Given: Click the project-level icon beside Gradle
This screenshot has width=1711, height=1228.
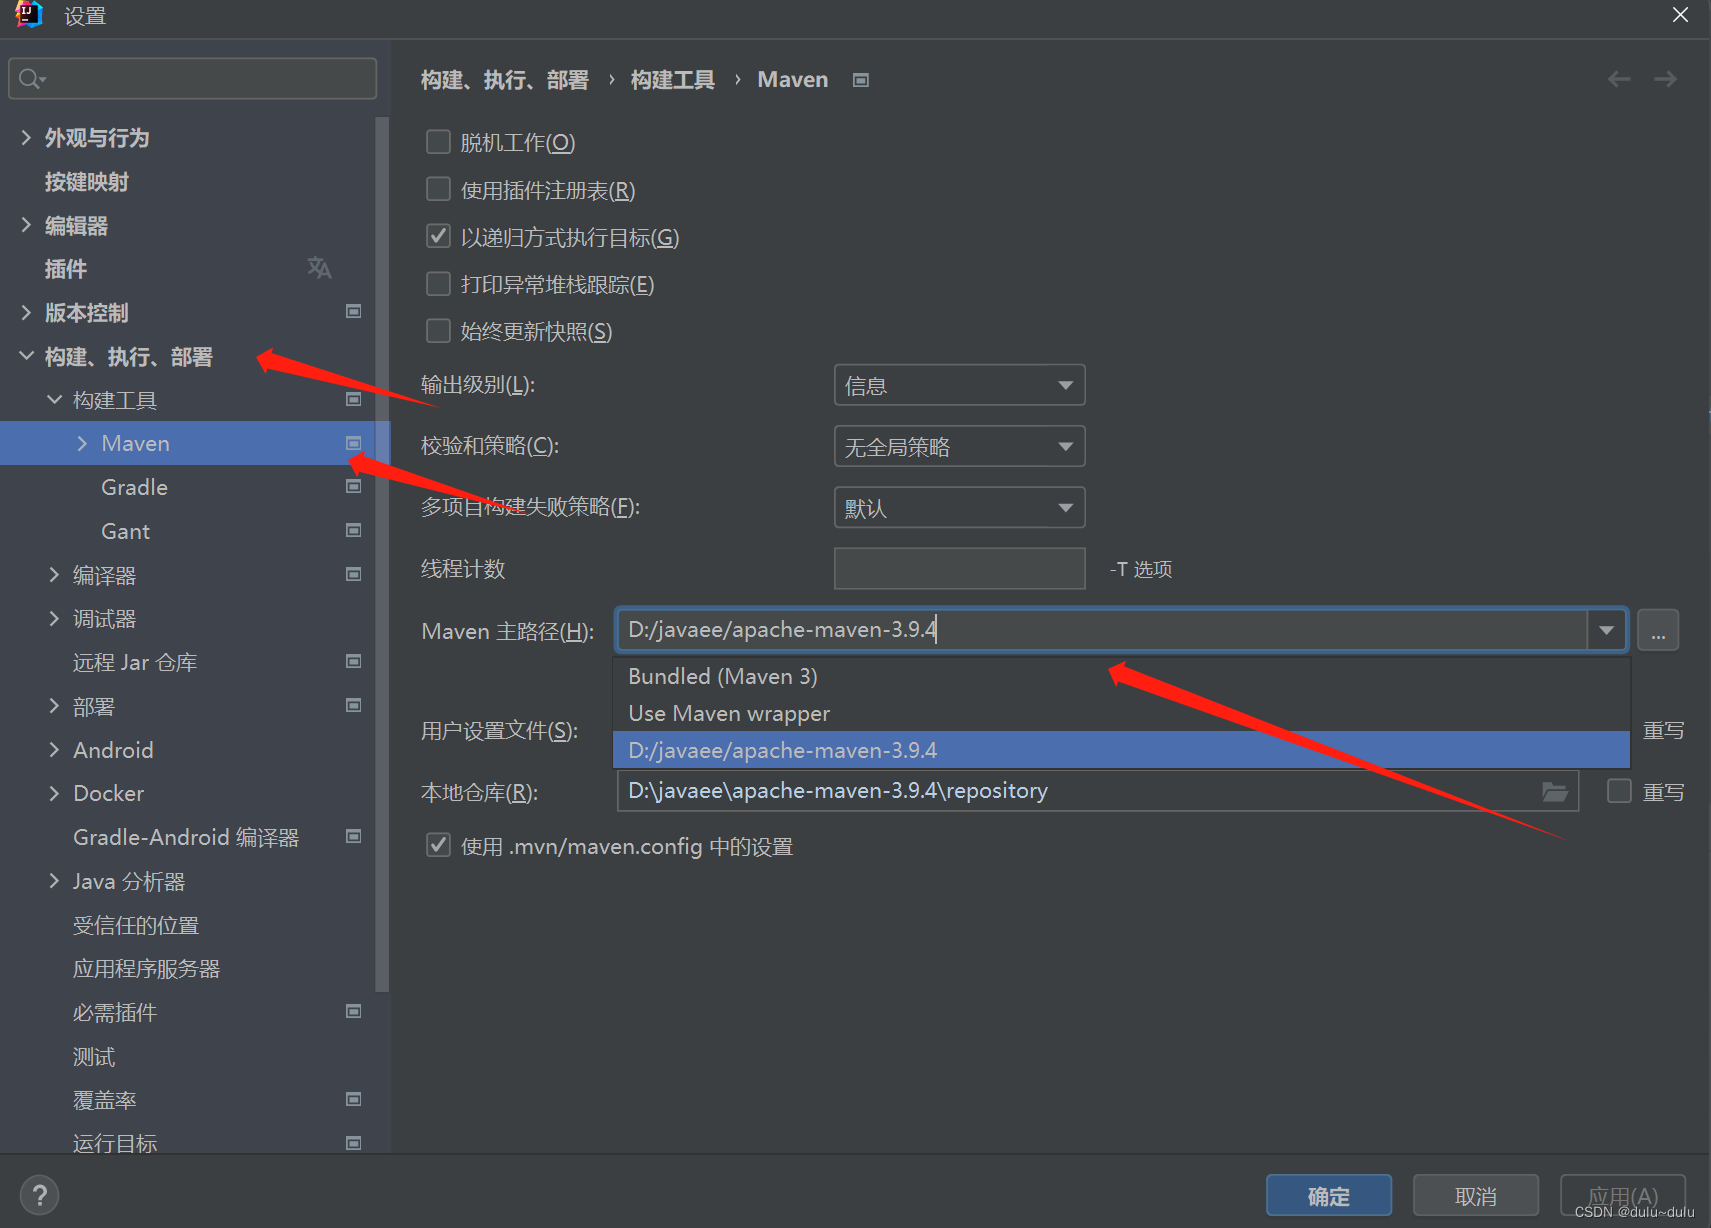Looking at the screenshot, I should tap(353, 487).
